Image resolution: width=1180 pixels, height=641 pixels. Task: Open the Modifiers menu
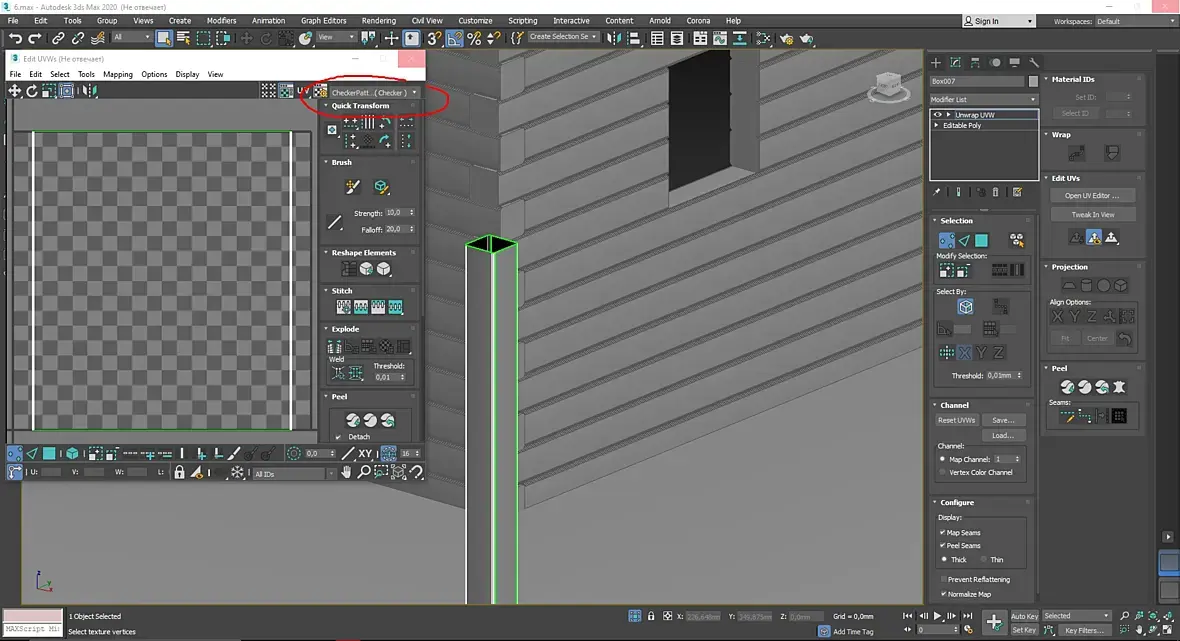point(221,20)
